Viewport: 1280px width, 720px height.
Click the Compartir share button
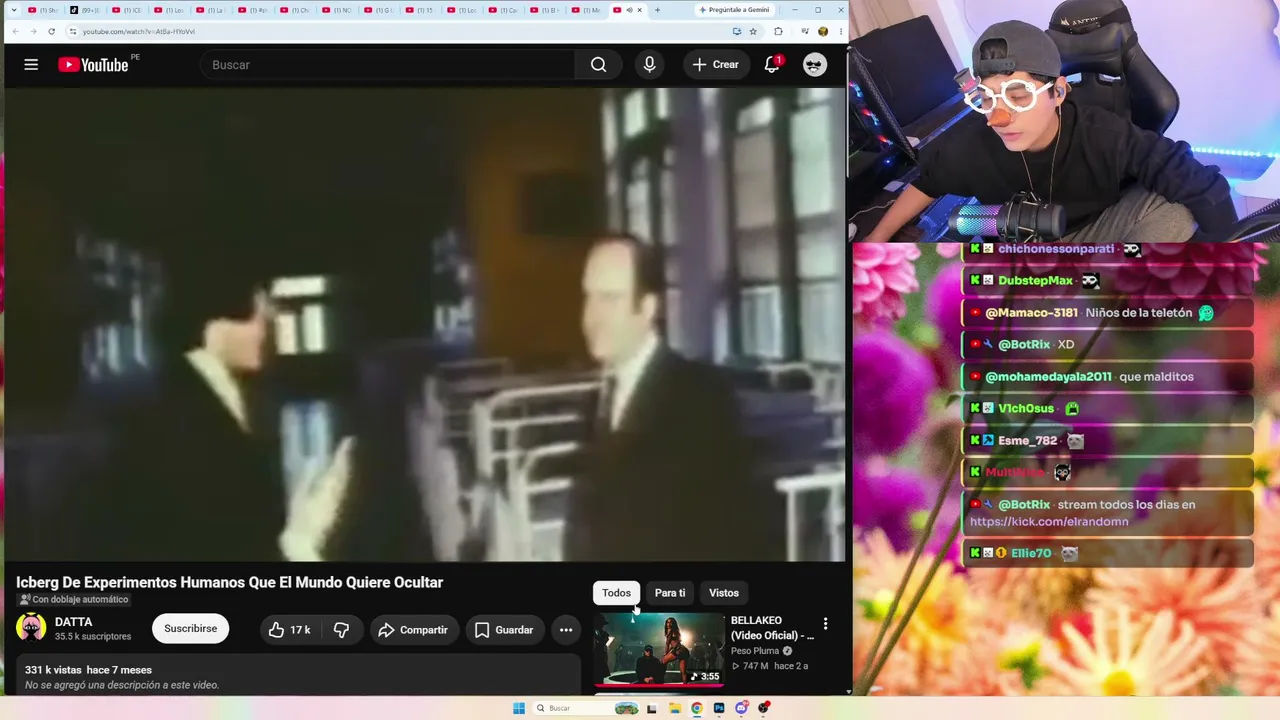coord(414,630)
